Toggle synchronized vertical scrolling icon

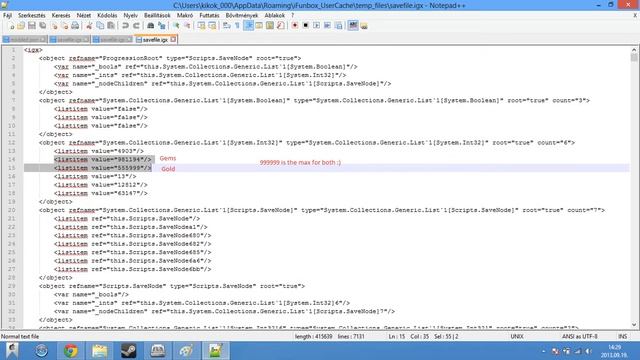pyautogui.click(x=201, y=26)
